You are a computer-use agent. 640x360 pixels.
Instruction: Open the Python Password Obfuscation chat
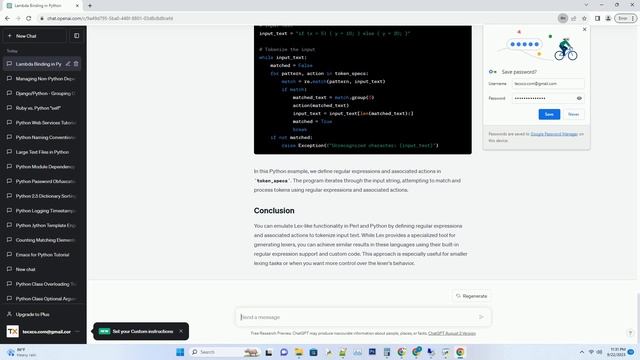pyautogui.click(x=42, y=181)
